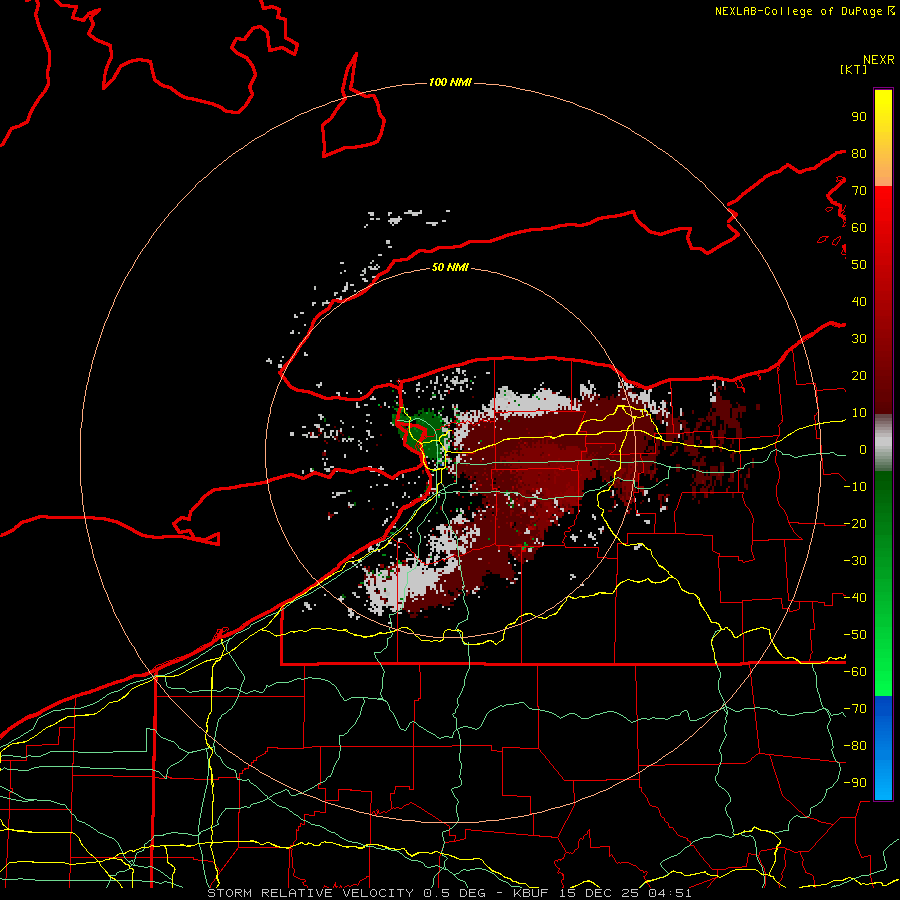Click the 10 value on velocity scale
This screenshot has height=900, width=900.
pos(859,413)
